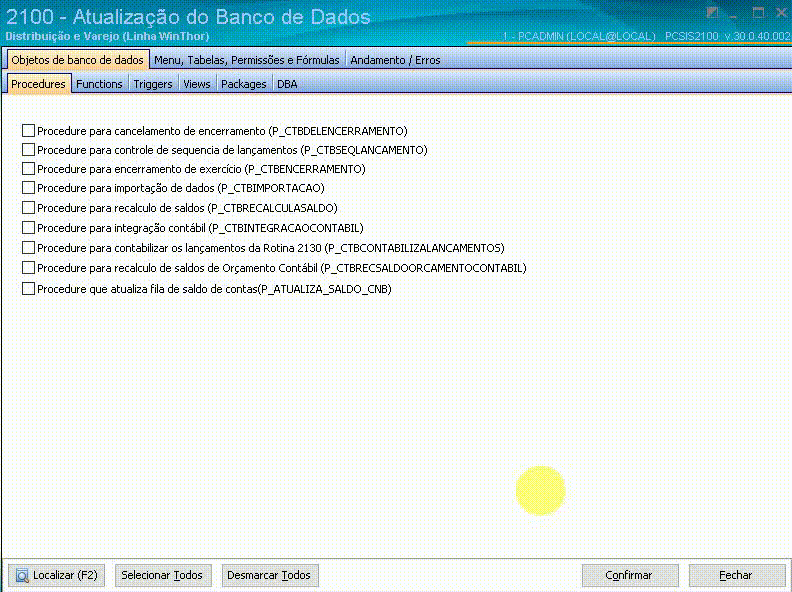This screenshot has width=792, height=592.
Task: Click 'PCADMIN (LOCAL@LOCAL)' user text
Action: pos(586,36)
